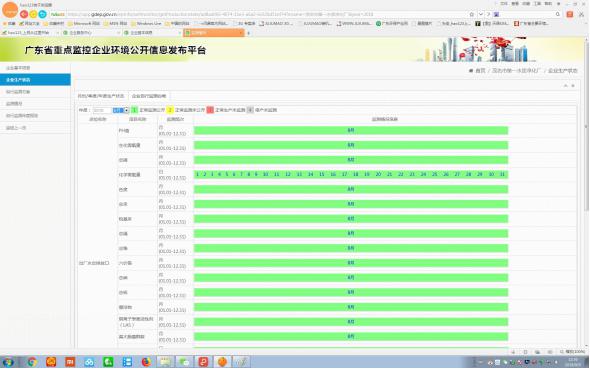Click the search magnifier in browser search box
The height and width of the screenshot is (369, 590).
[x=558, y=14]
